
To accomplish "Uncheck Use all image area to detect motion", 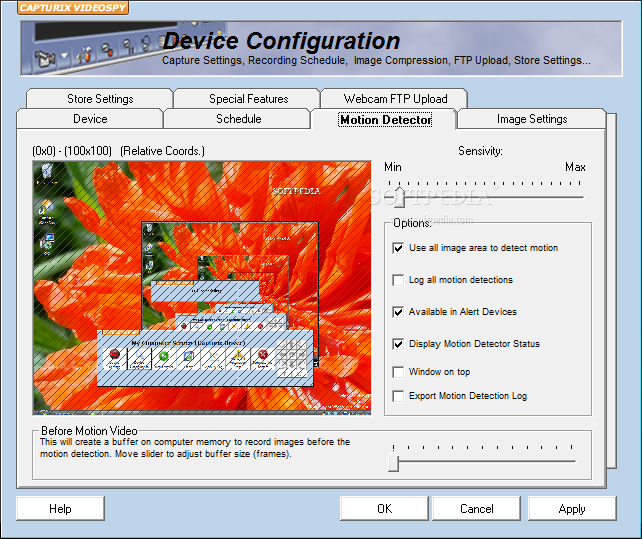I will pyautogui.click(x=398, y=248).
